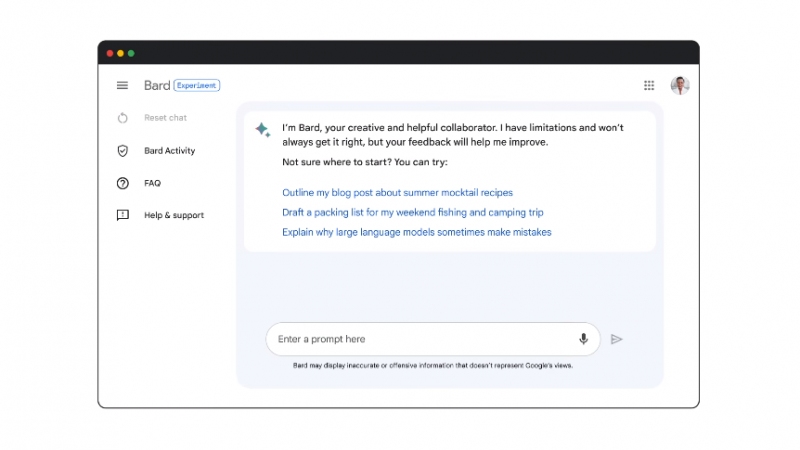Open the FAQ sidebar item

point(152,183)
